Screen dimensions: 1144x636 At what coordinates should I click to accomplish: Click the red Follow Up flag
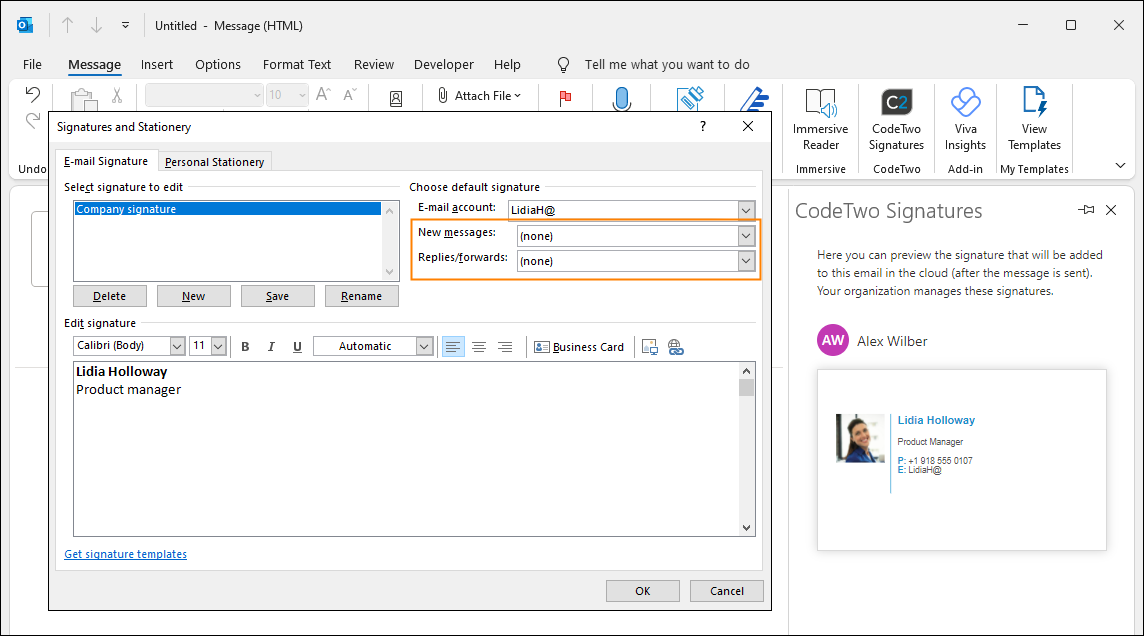pos(565,98)
